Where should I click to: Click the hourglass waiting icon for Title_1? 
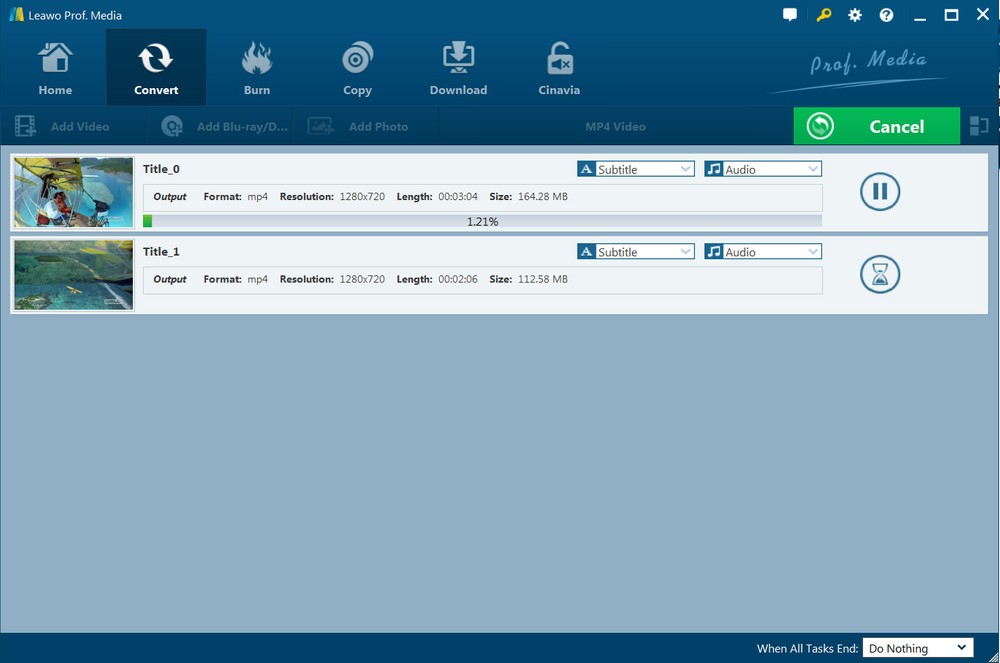[879, 274]
